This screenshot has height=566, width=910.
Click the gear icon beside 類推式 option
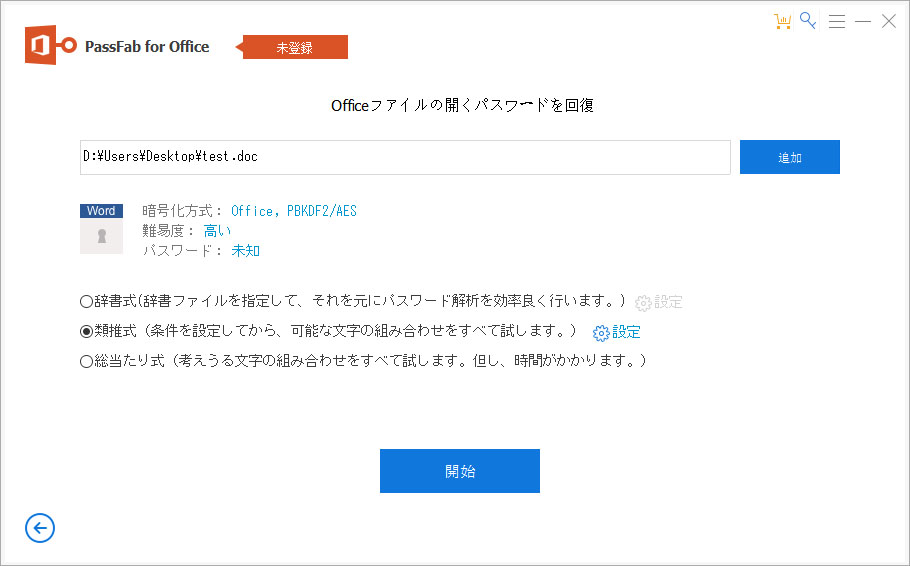pos(601,333)
